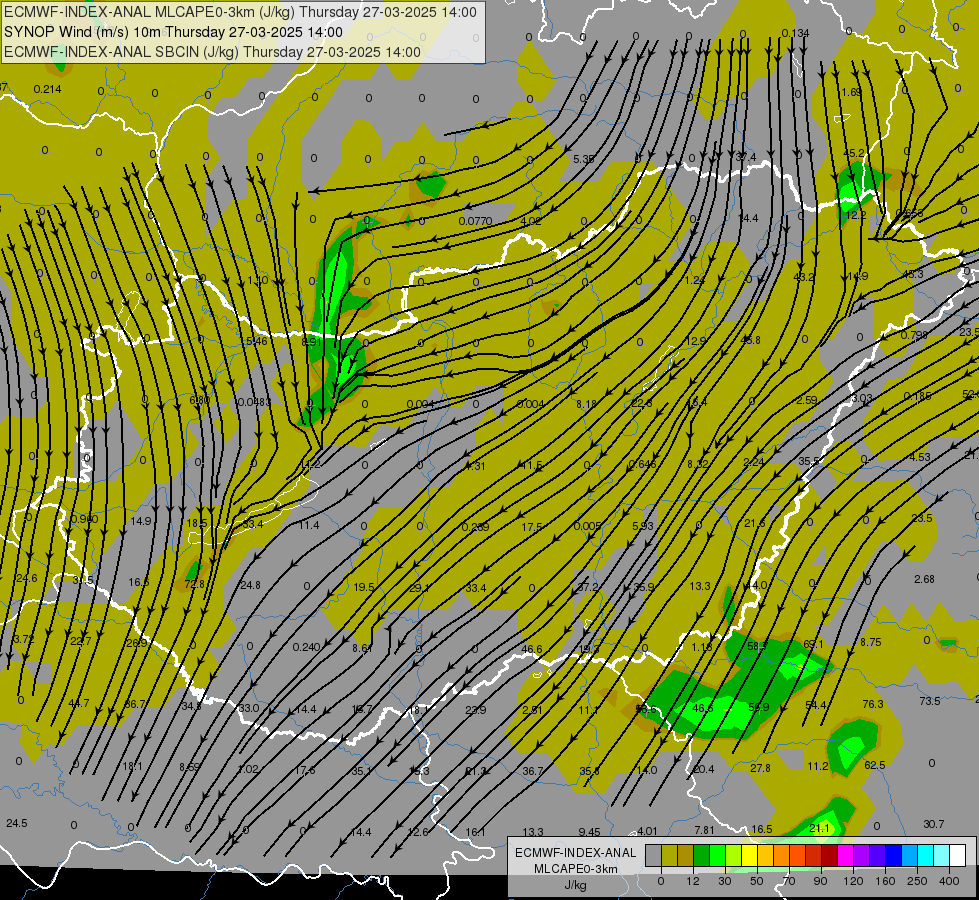Click the MLCAPE0-3km title line at the top
This screenshot has height=900, width=979.
[x=240, y=12]
